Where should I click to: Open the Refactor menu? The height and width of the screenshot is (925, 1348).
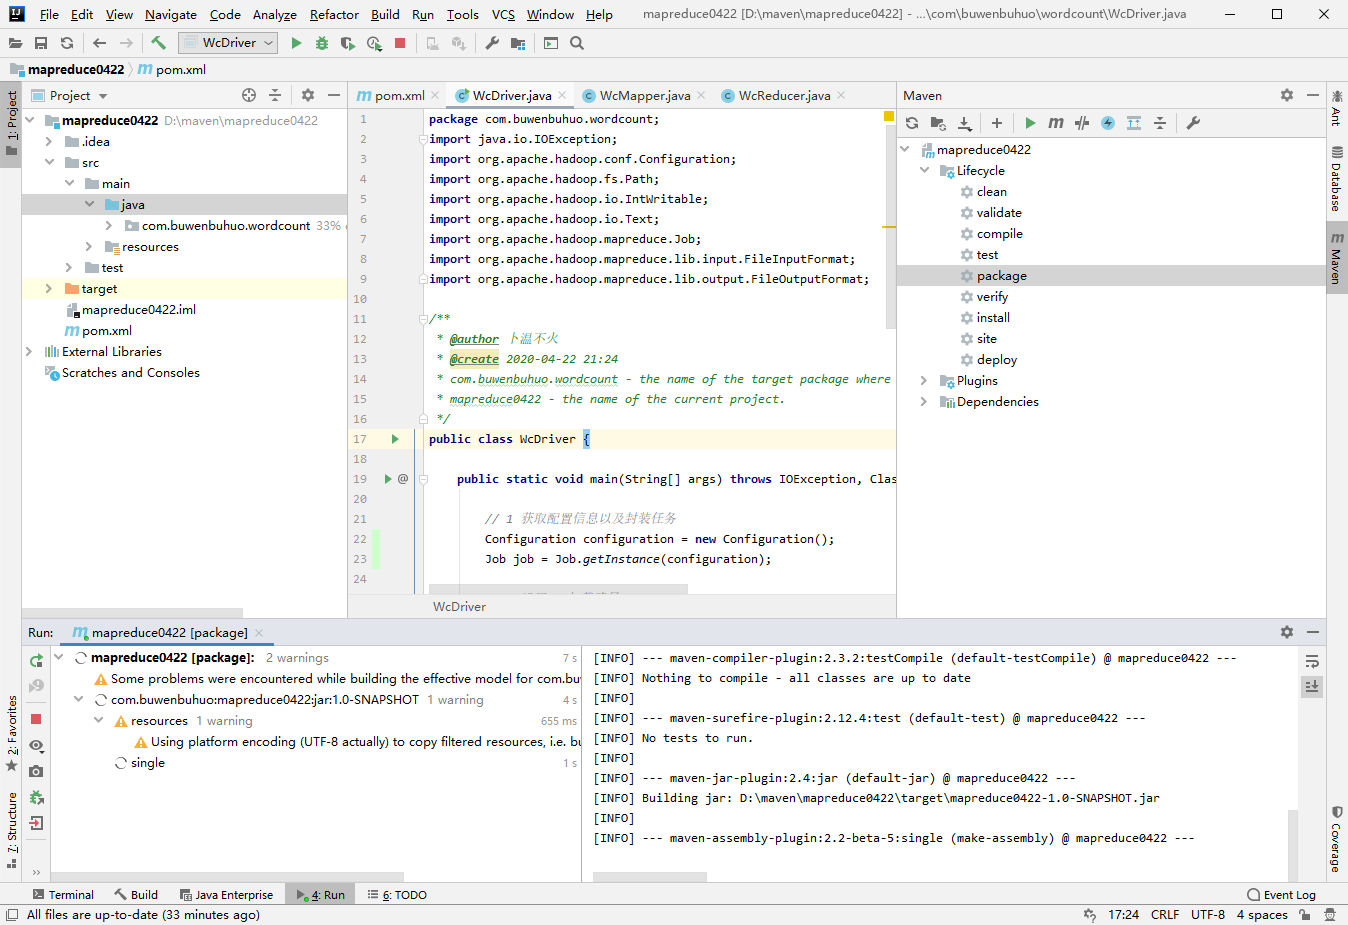[x=334, y=14]
